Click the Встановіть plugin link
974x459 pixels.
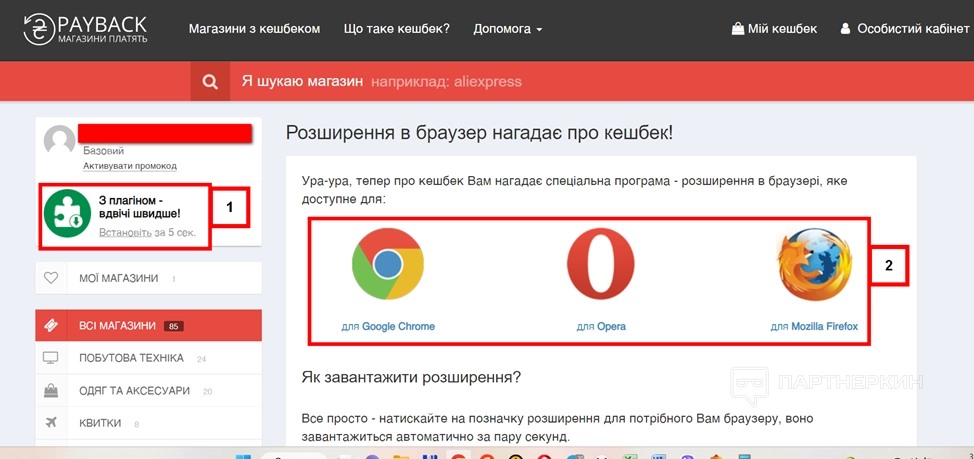(x=125, y=232)
